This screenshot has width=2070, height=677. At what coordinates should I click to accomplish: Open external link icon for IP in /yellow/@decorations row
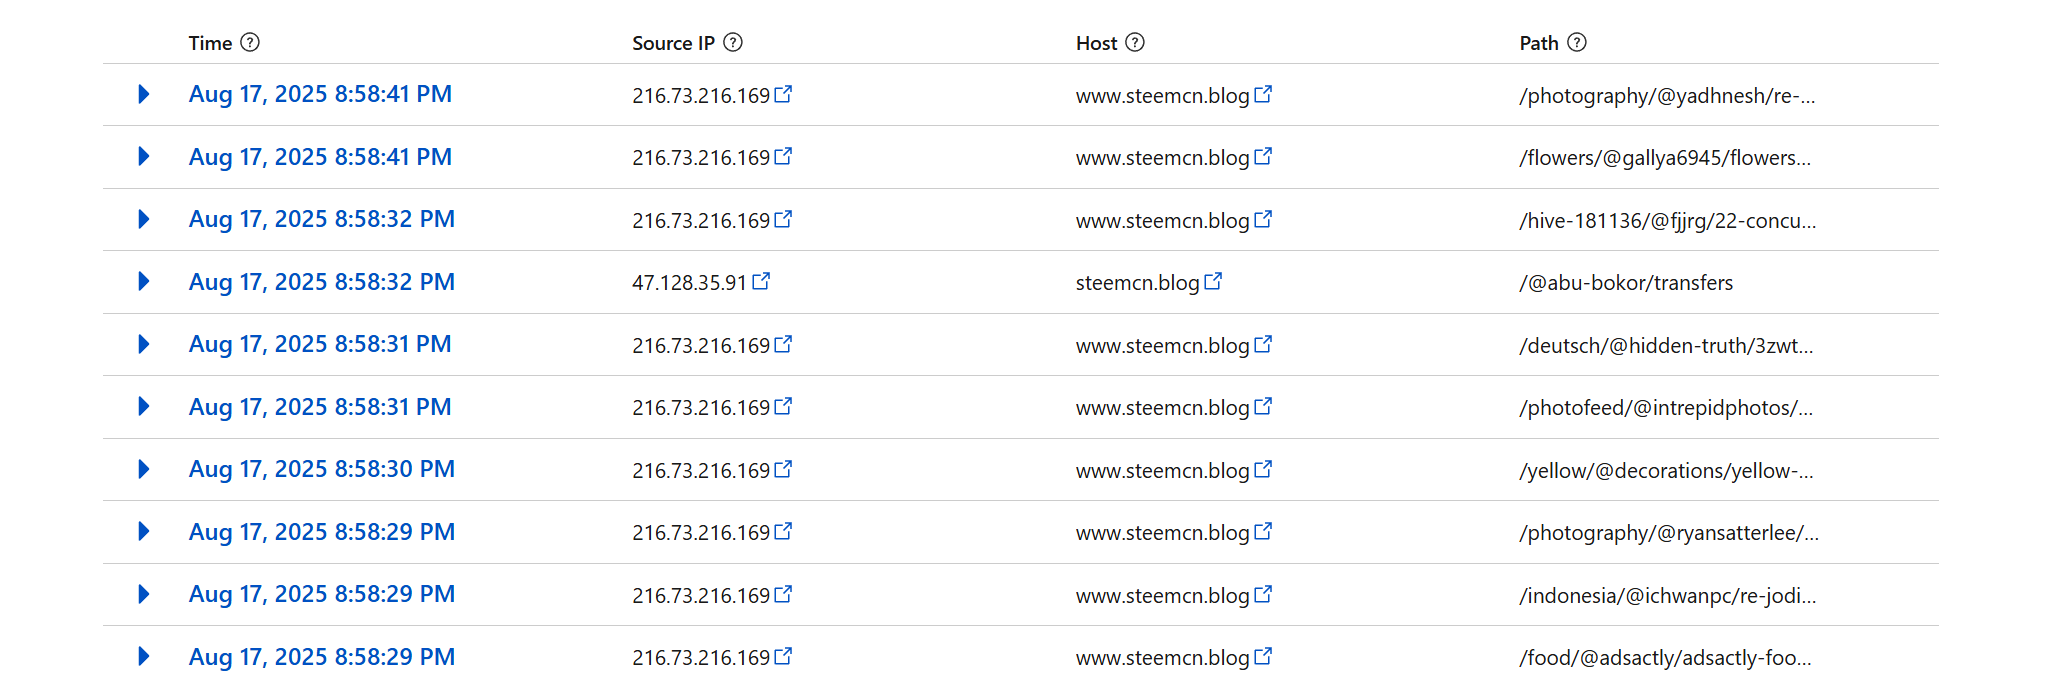tap(783, 469)
